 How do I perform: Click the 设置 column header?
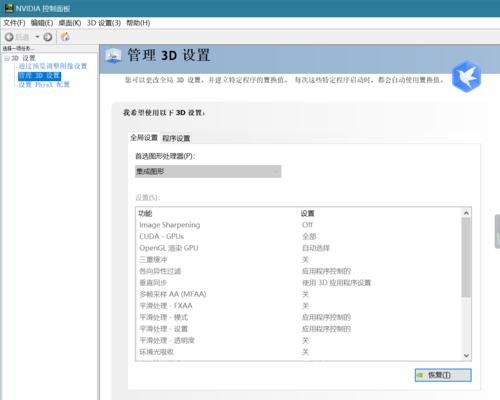pos(307,213)
